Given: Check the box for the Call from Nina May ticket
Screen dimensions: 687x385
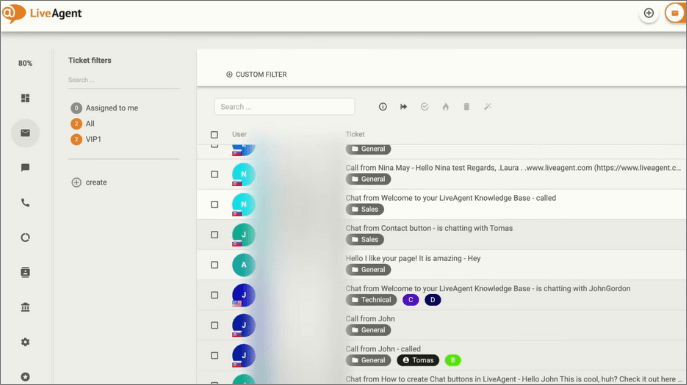Looking at the screenshot, I should (214, 174).
